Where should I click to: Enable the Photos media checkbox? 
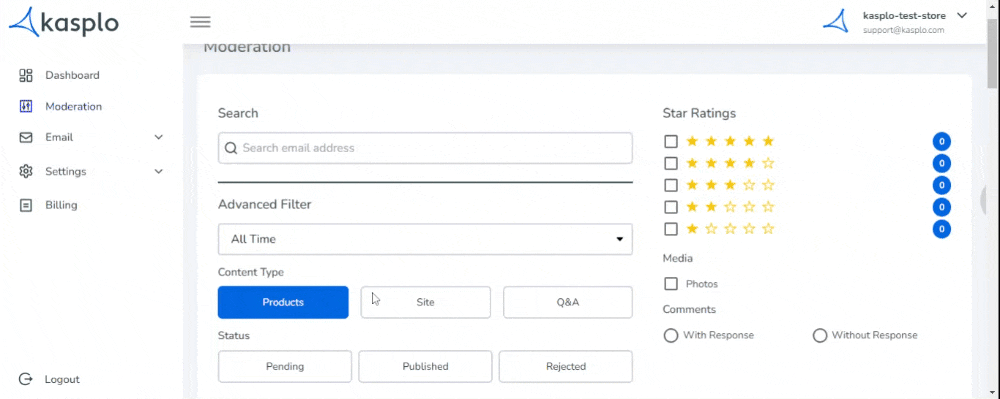[x=671, y=284]
